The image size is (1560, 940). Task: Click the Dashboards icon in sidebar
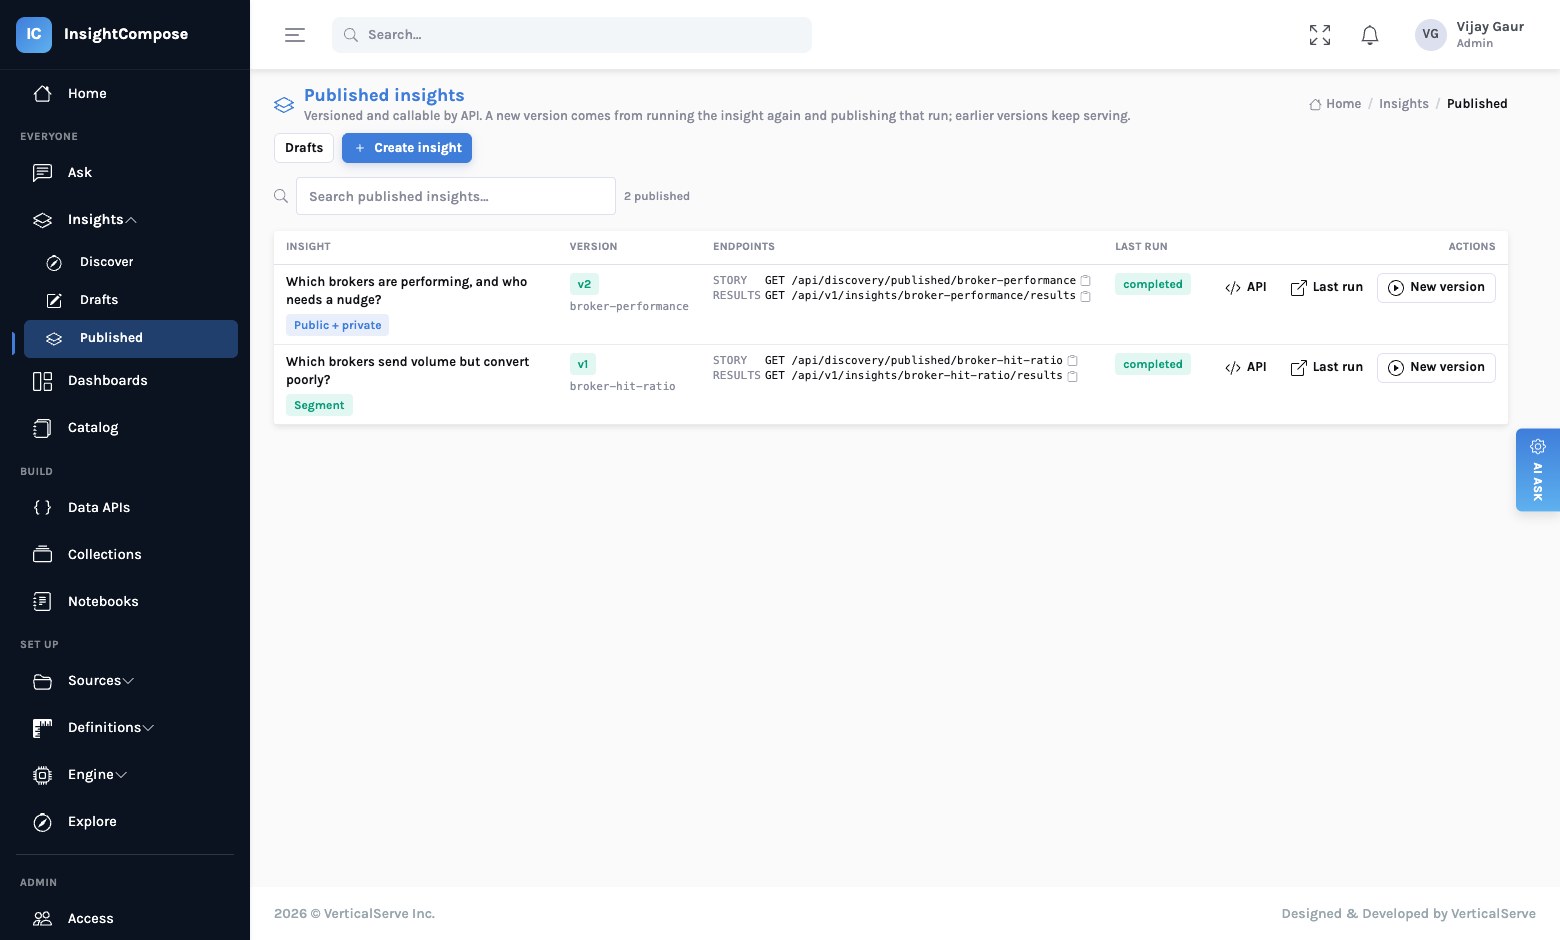tap(42, 381)
